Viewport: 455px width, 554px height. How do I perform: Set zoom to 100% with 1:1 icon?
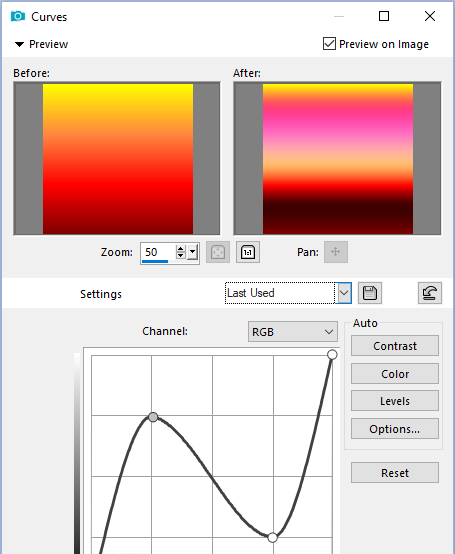[x=248, y=252]
